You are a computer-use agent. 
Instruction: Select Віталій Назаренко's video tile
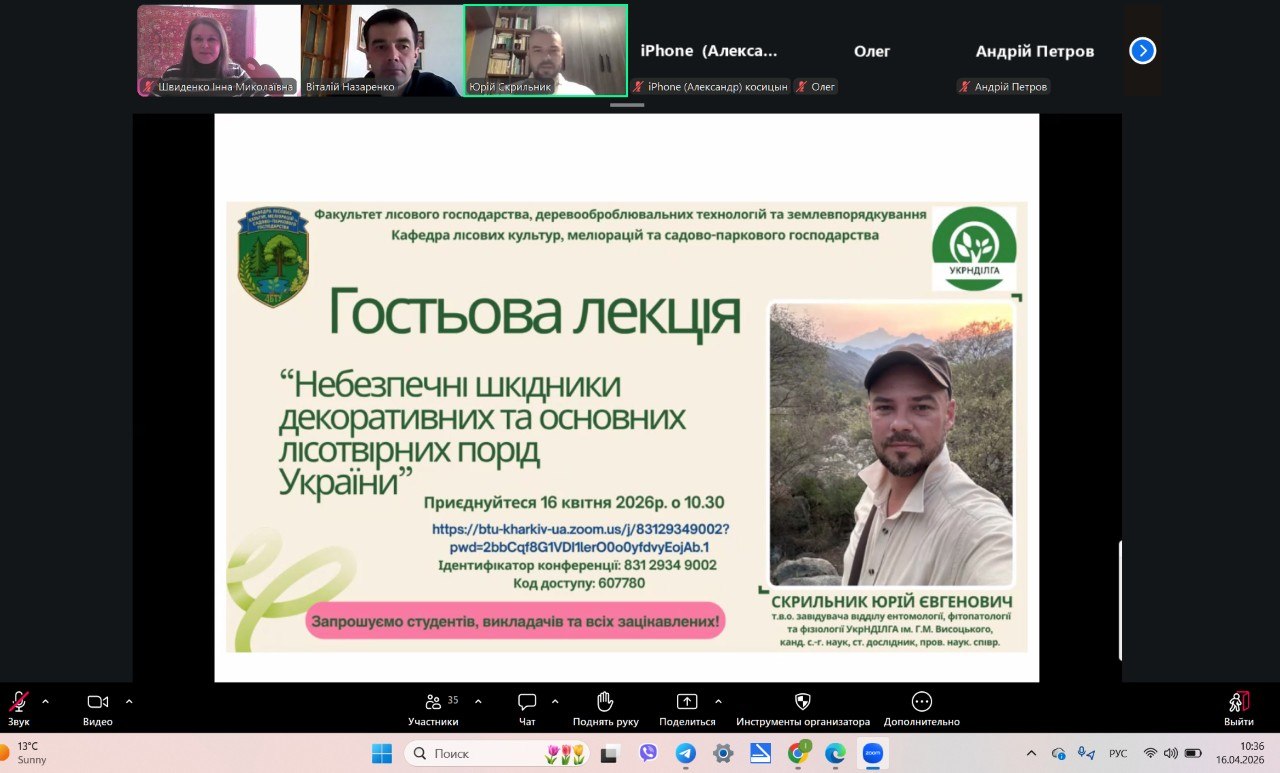(x=381, y=50)
